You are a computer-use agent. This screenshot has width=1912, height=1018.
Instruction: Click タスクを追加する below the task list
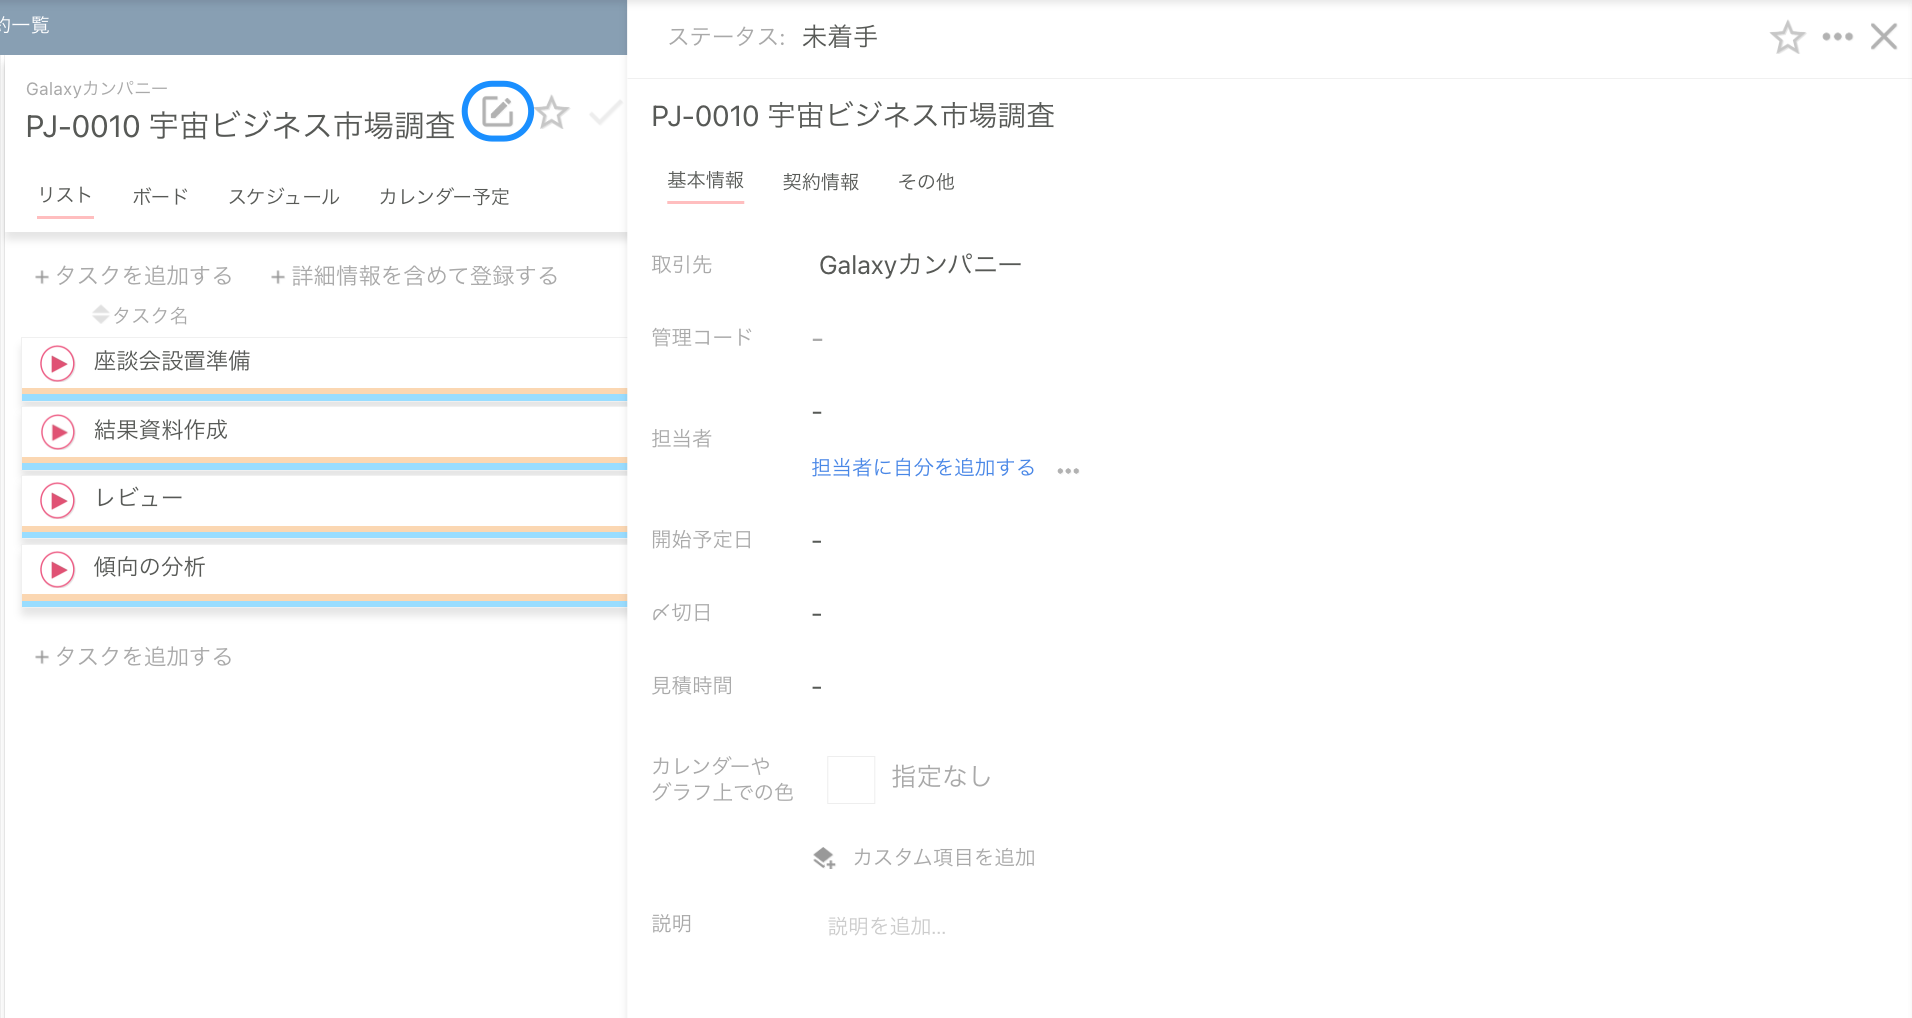click(x=132, y=656)
